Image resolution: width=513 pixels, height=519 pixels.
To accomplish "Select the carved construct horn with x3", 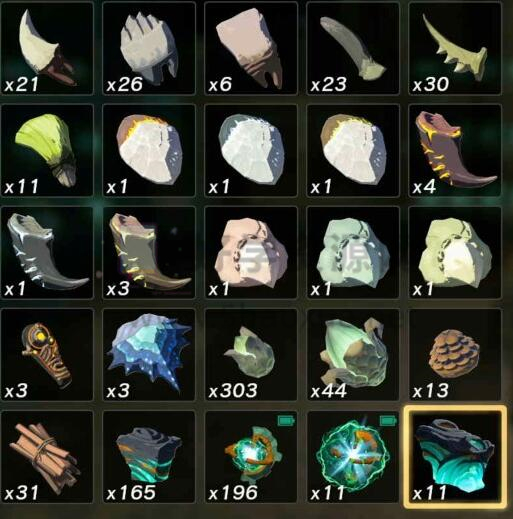I will 47,355.
